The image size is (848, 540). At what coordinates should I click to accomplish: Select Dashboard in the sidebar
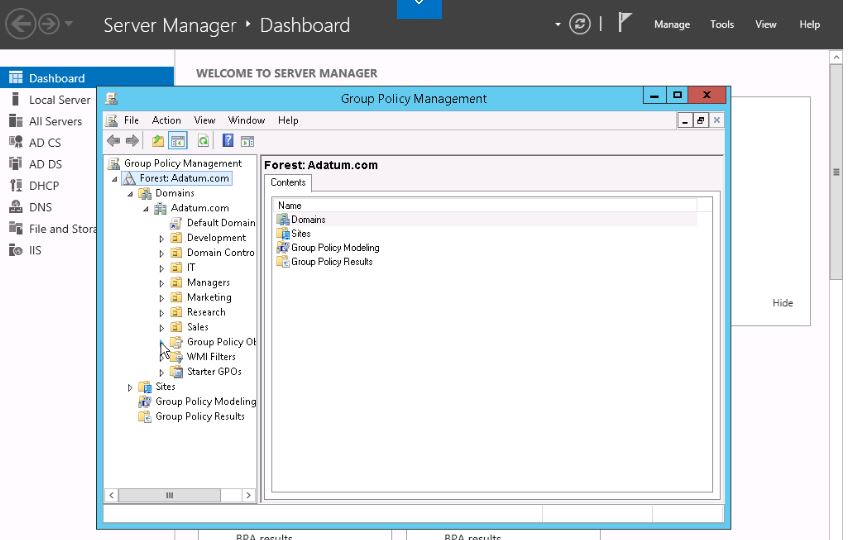pos(87,78)
